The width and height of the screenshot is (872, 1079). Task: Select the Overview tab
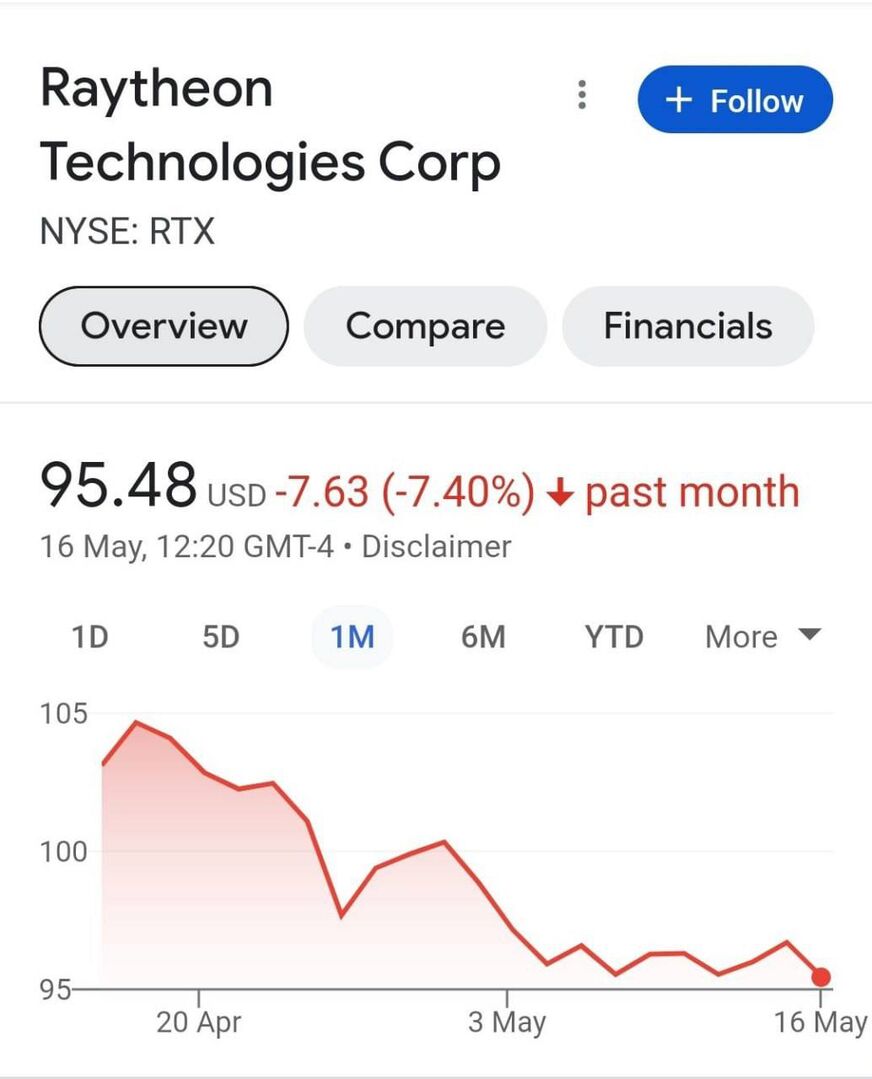[x=164, y=326]
